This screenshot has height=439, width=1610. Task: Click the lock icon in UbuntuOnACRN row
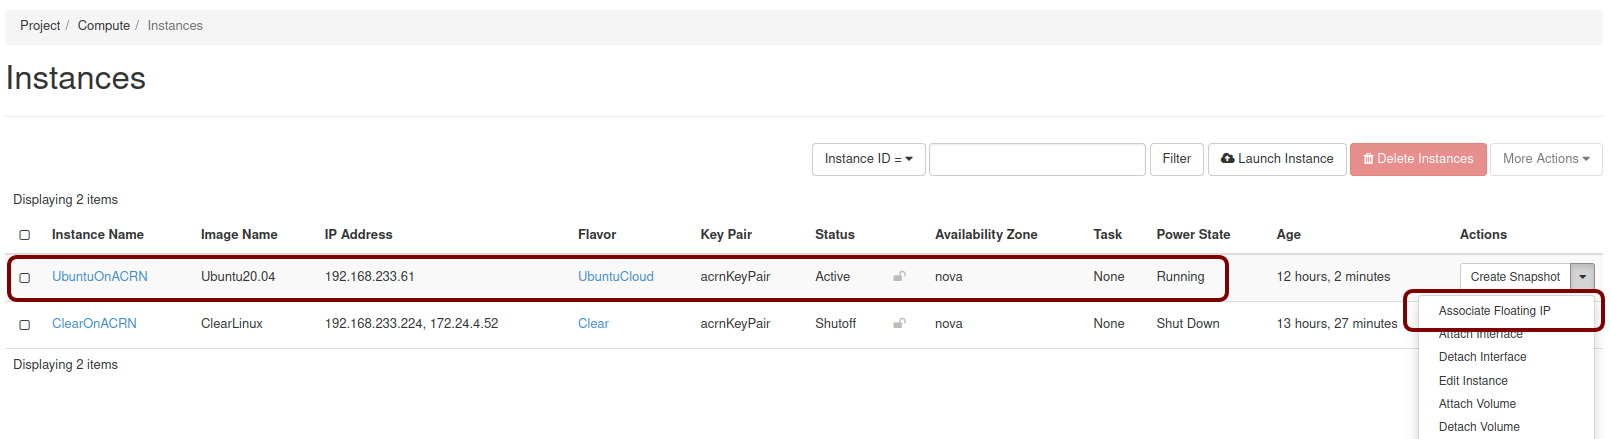pyautogui.click(x=899, y=277)
